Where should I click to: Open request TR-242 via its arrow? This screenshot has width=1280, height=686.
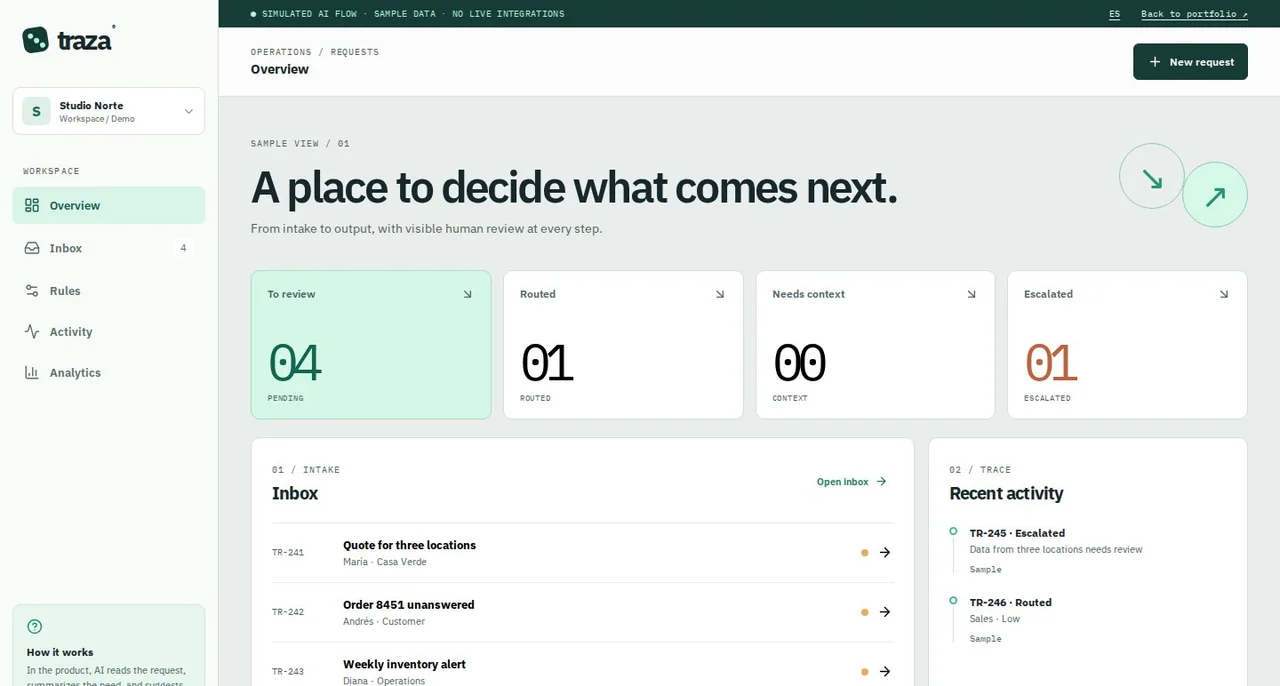coord(885,612)
